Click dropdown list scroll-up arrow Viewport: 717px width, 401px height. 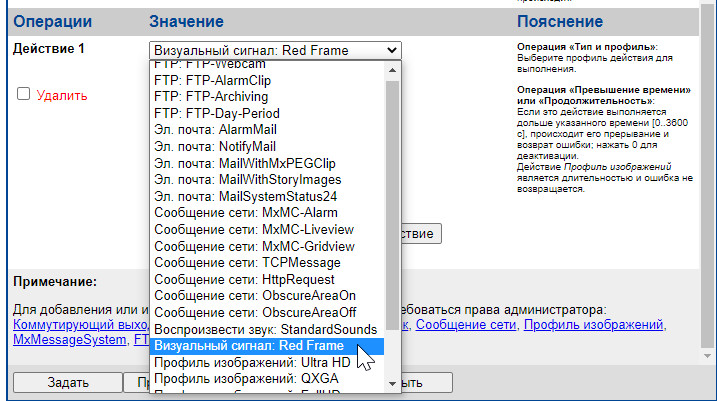coord(392,70)
